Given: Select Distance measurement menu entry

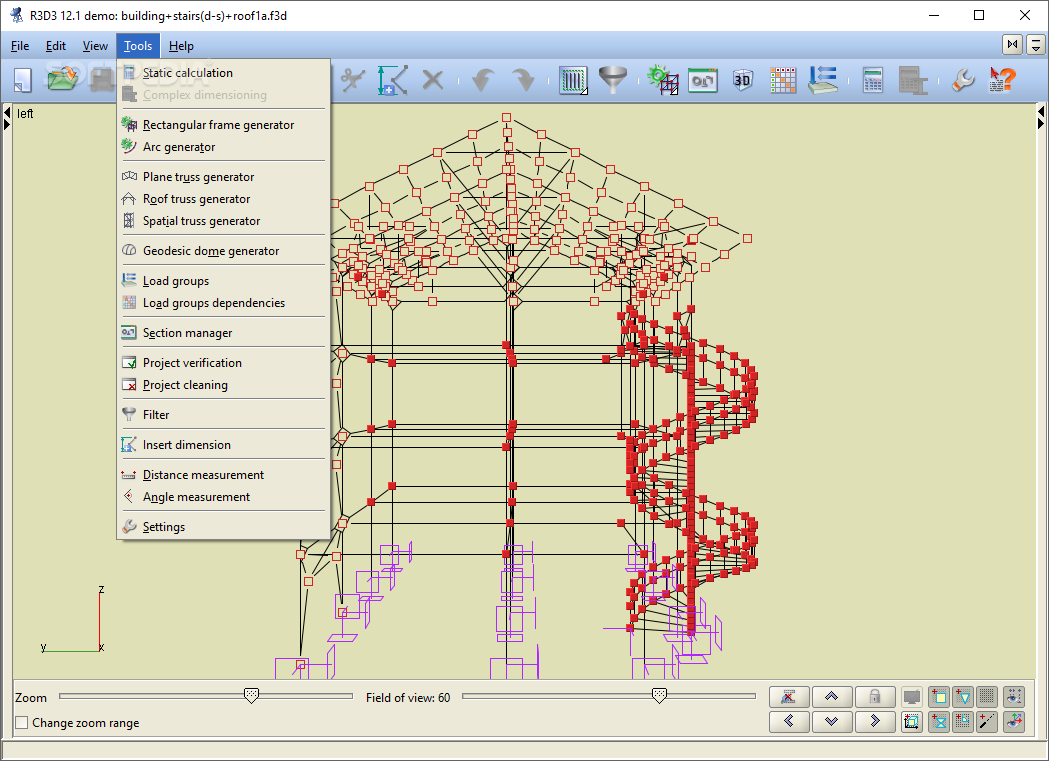Looking at the screenshot, I should 223,475.
